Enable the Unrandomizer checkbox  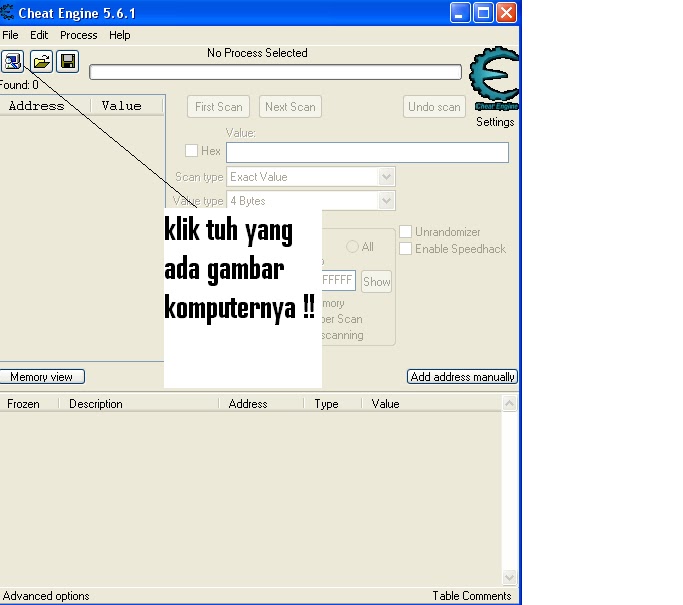click(x=406, y=232)
